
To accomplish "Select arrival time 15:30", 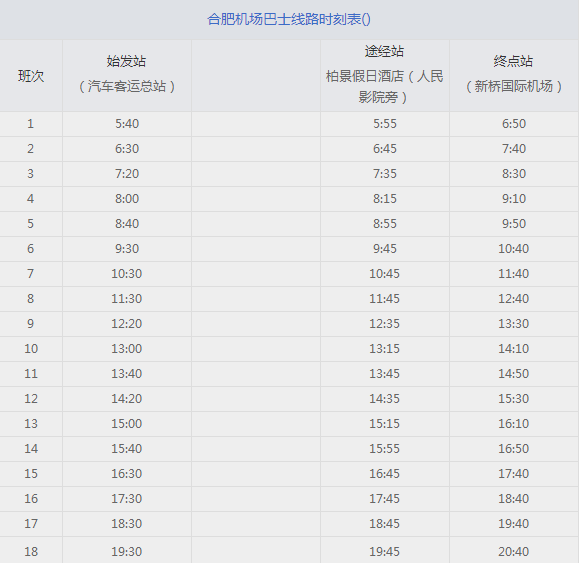I will tap(513, 399).
